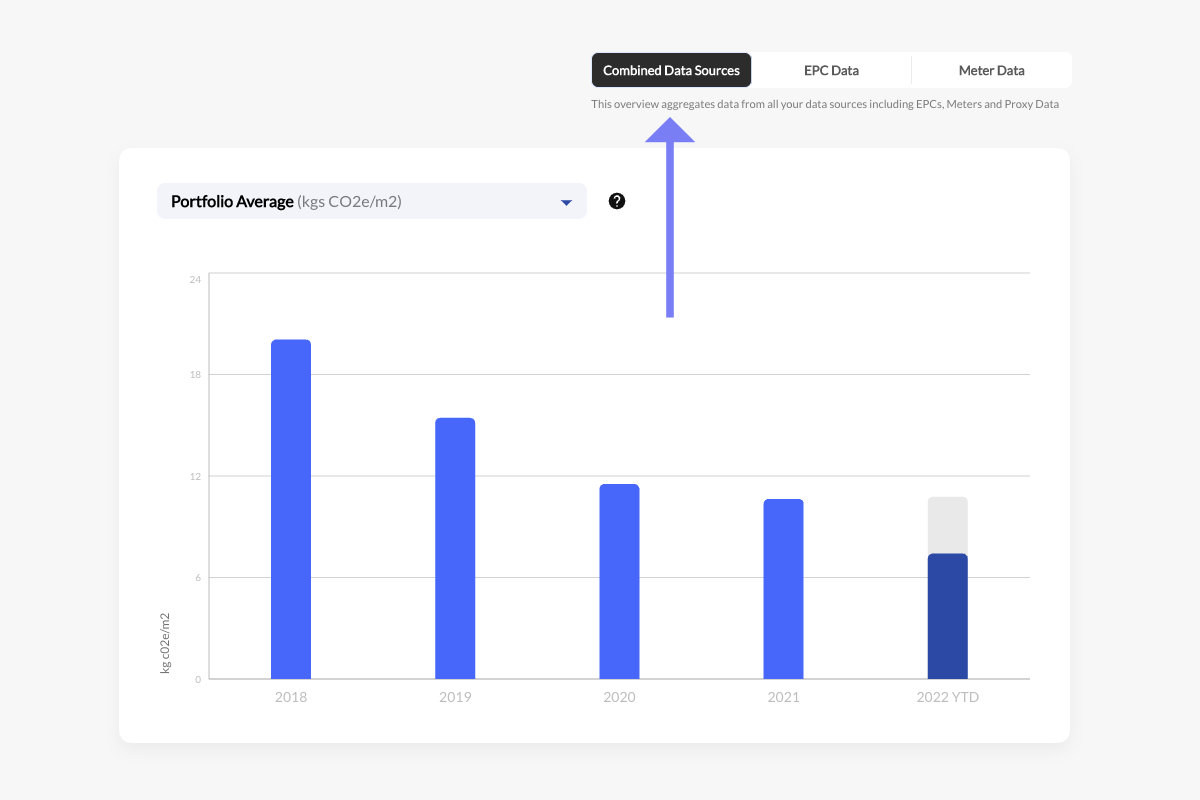Click the '12' y-axis value

[195, 476]
